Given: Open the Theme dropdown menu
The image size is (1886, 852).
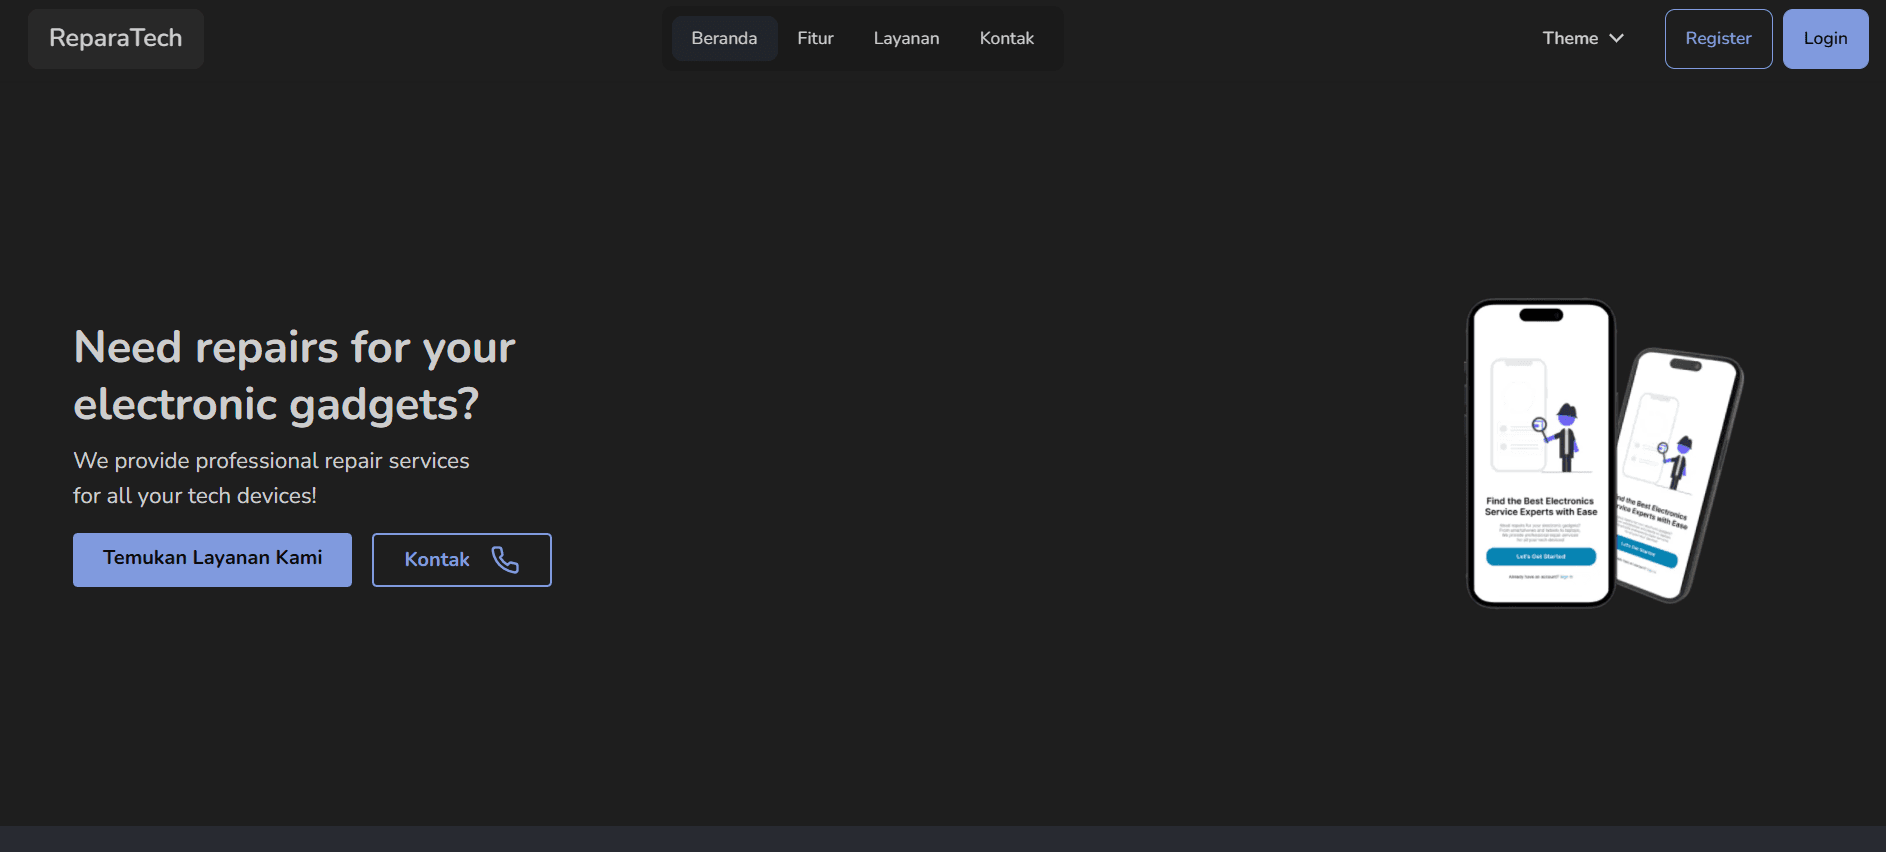Looking at the screenshot, I should pyautogui.click(x=1582, y=39).
